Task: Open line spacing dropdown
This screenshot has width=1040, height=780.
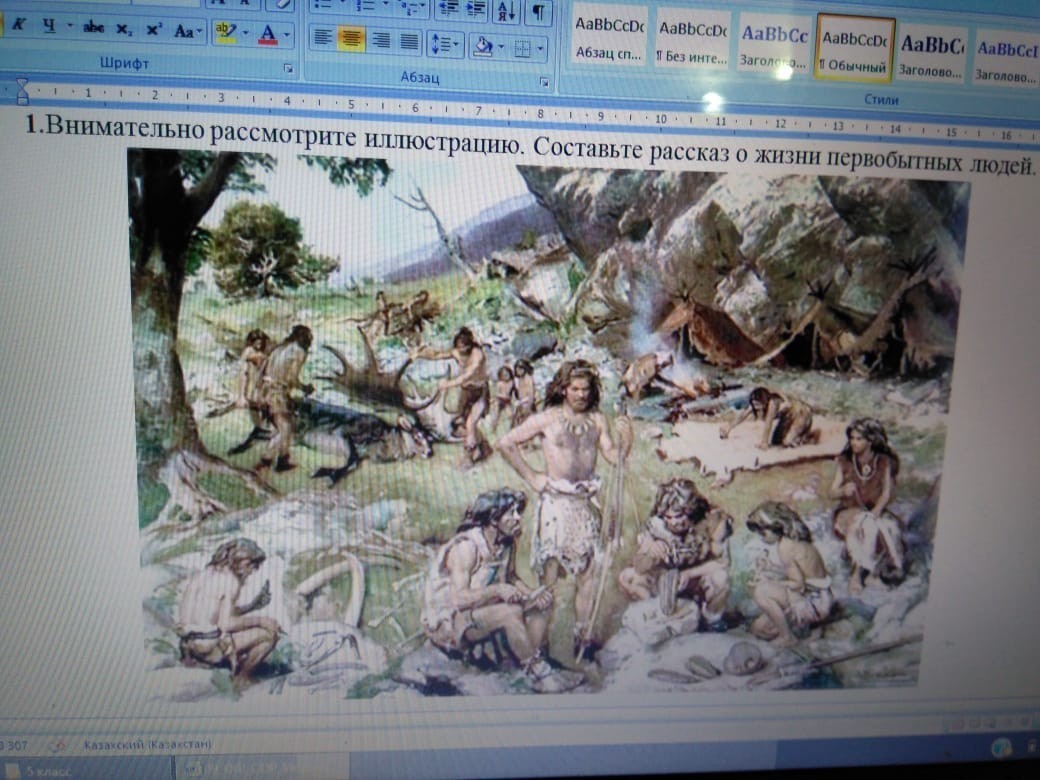Action: [x=444, y=44]
